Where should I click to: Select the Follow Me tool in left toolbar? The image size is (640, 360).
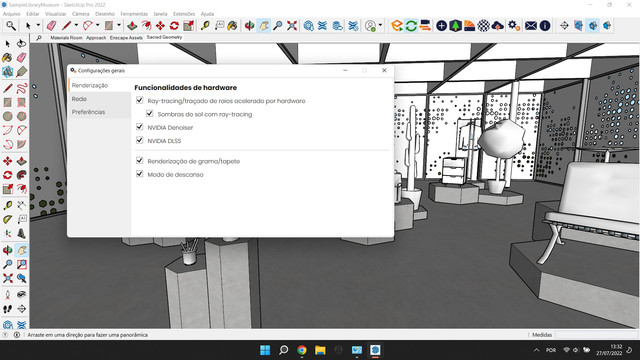point(22,175)
